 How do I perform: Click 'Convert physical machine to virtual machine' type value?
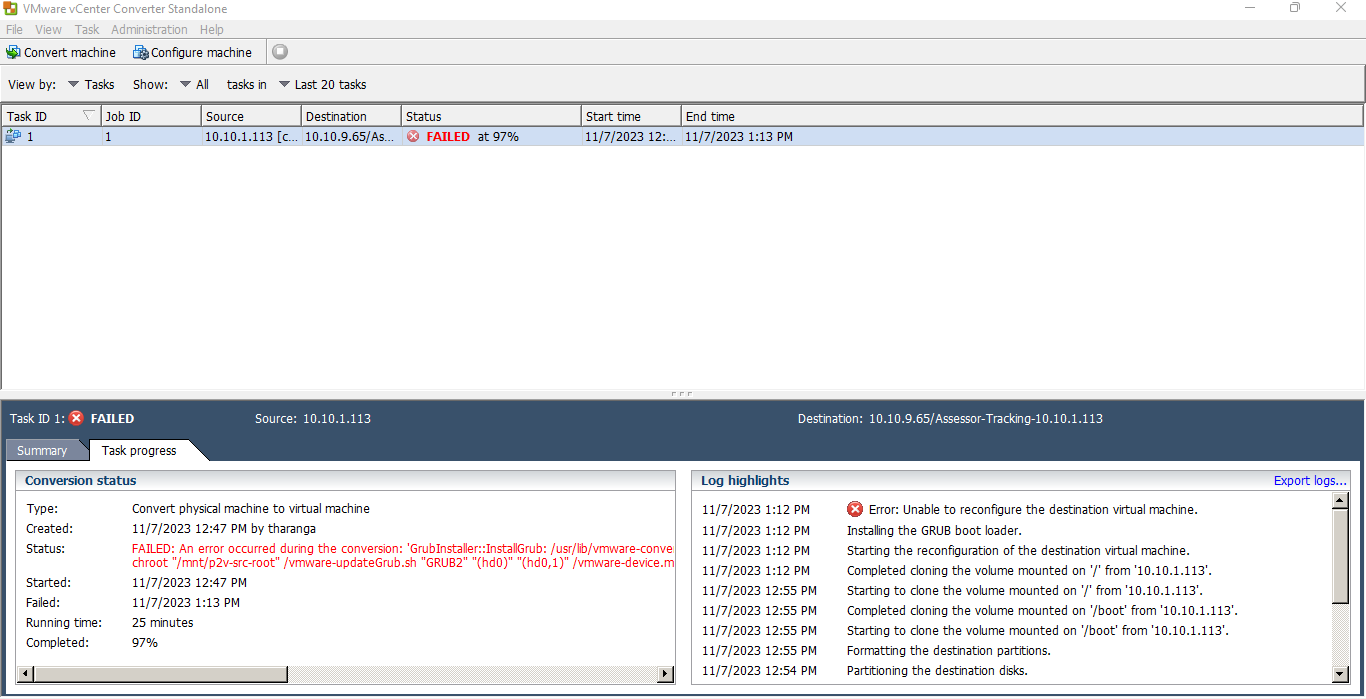(x=251, y=508)
